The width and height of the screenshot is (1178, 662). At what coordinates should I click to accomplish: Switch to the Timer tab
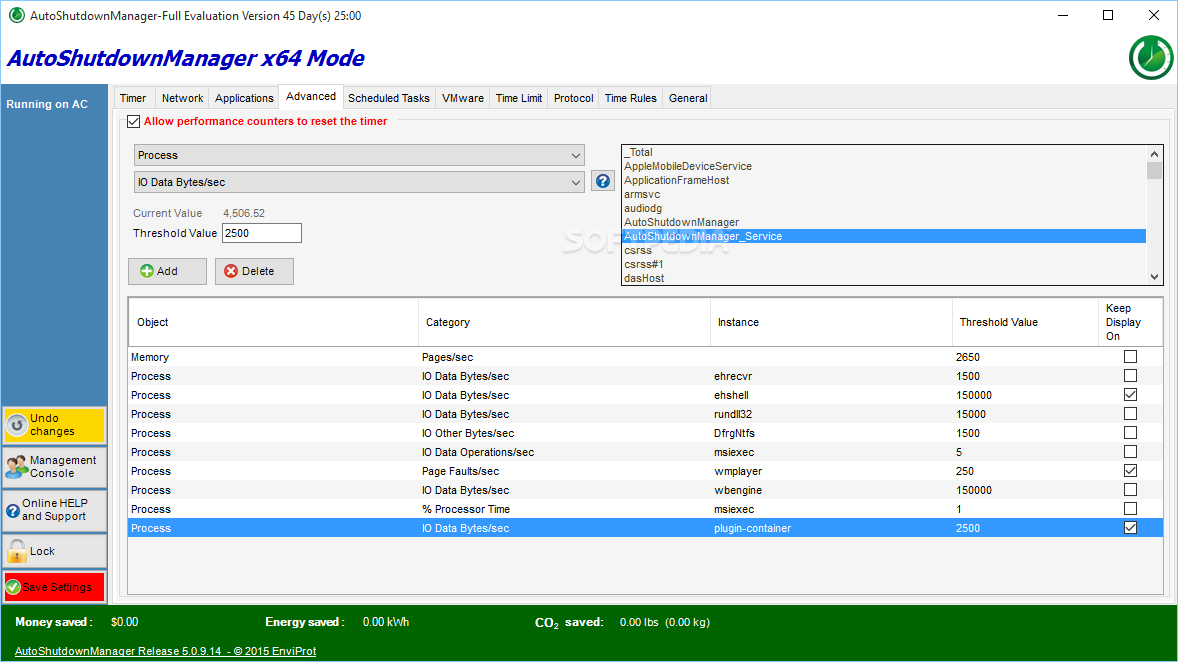point(133,98)
